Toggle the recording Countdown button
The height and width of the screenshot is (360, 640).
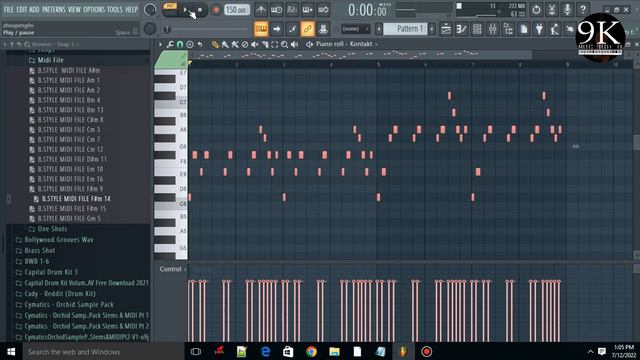[x=292, y=9]
